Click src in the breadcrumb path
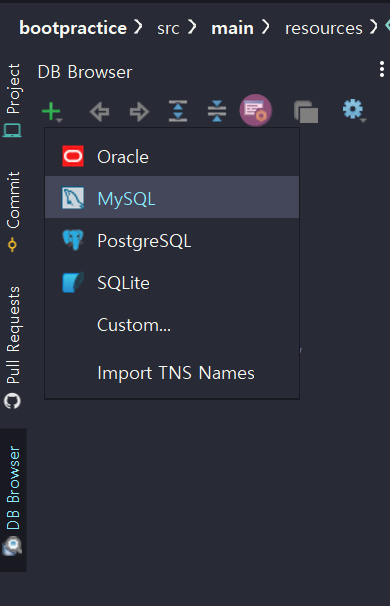Viewport: 390px width, 606px height. (168, 29)
